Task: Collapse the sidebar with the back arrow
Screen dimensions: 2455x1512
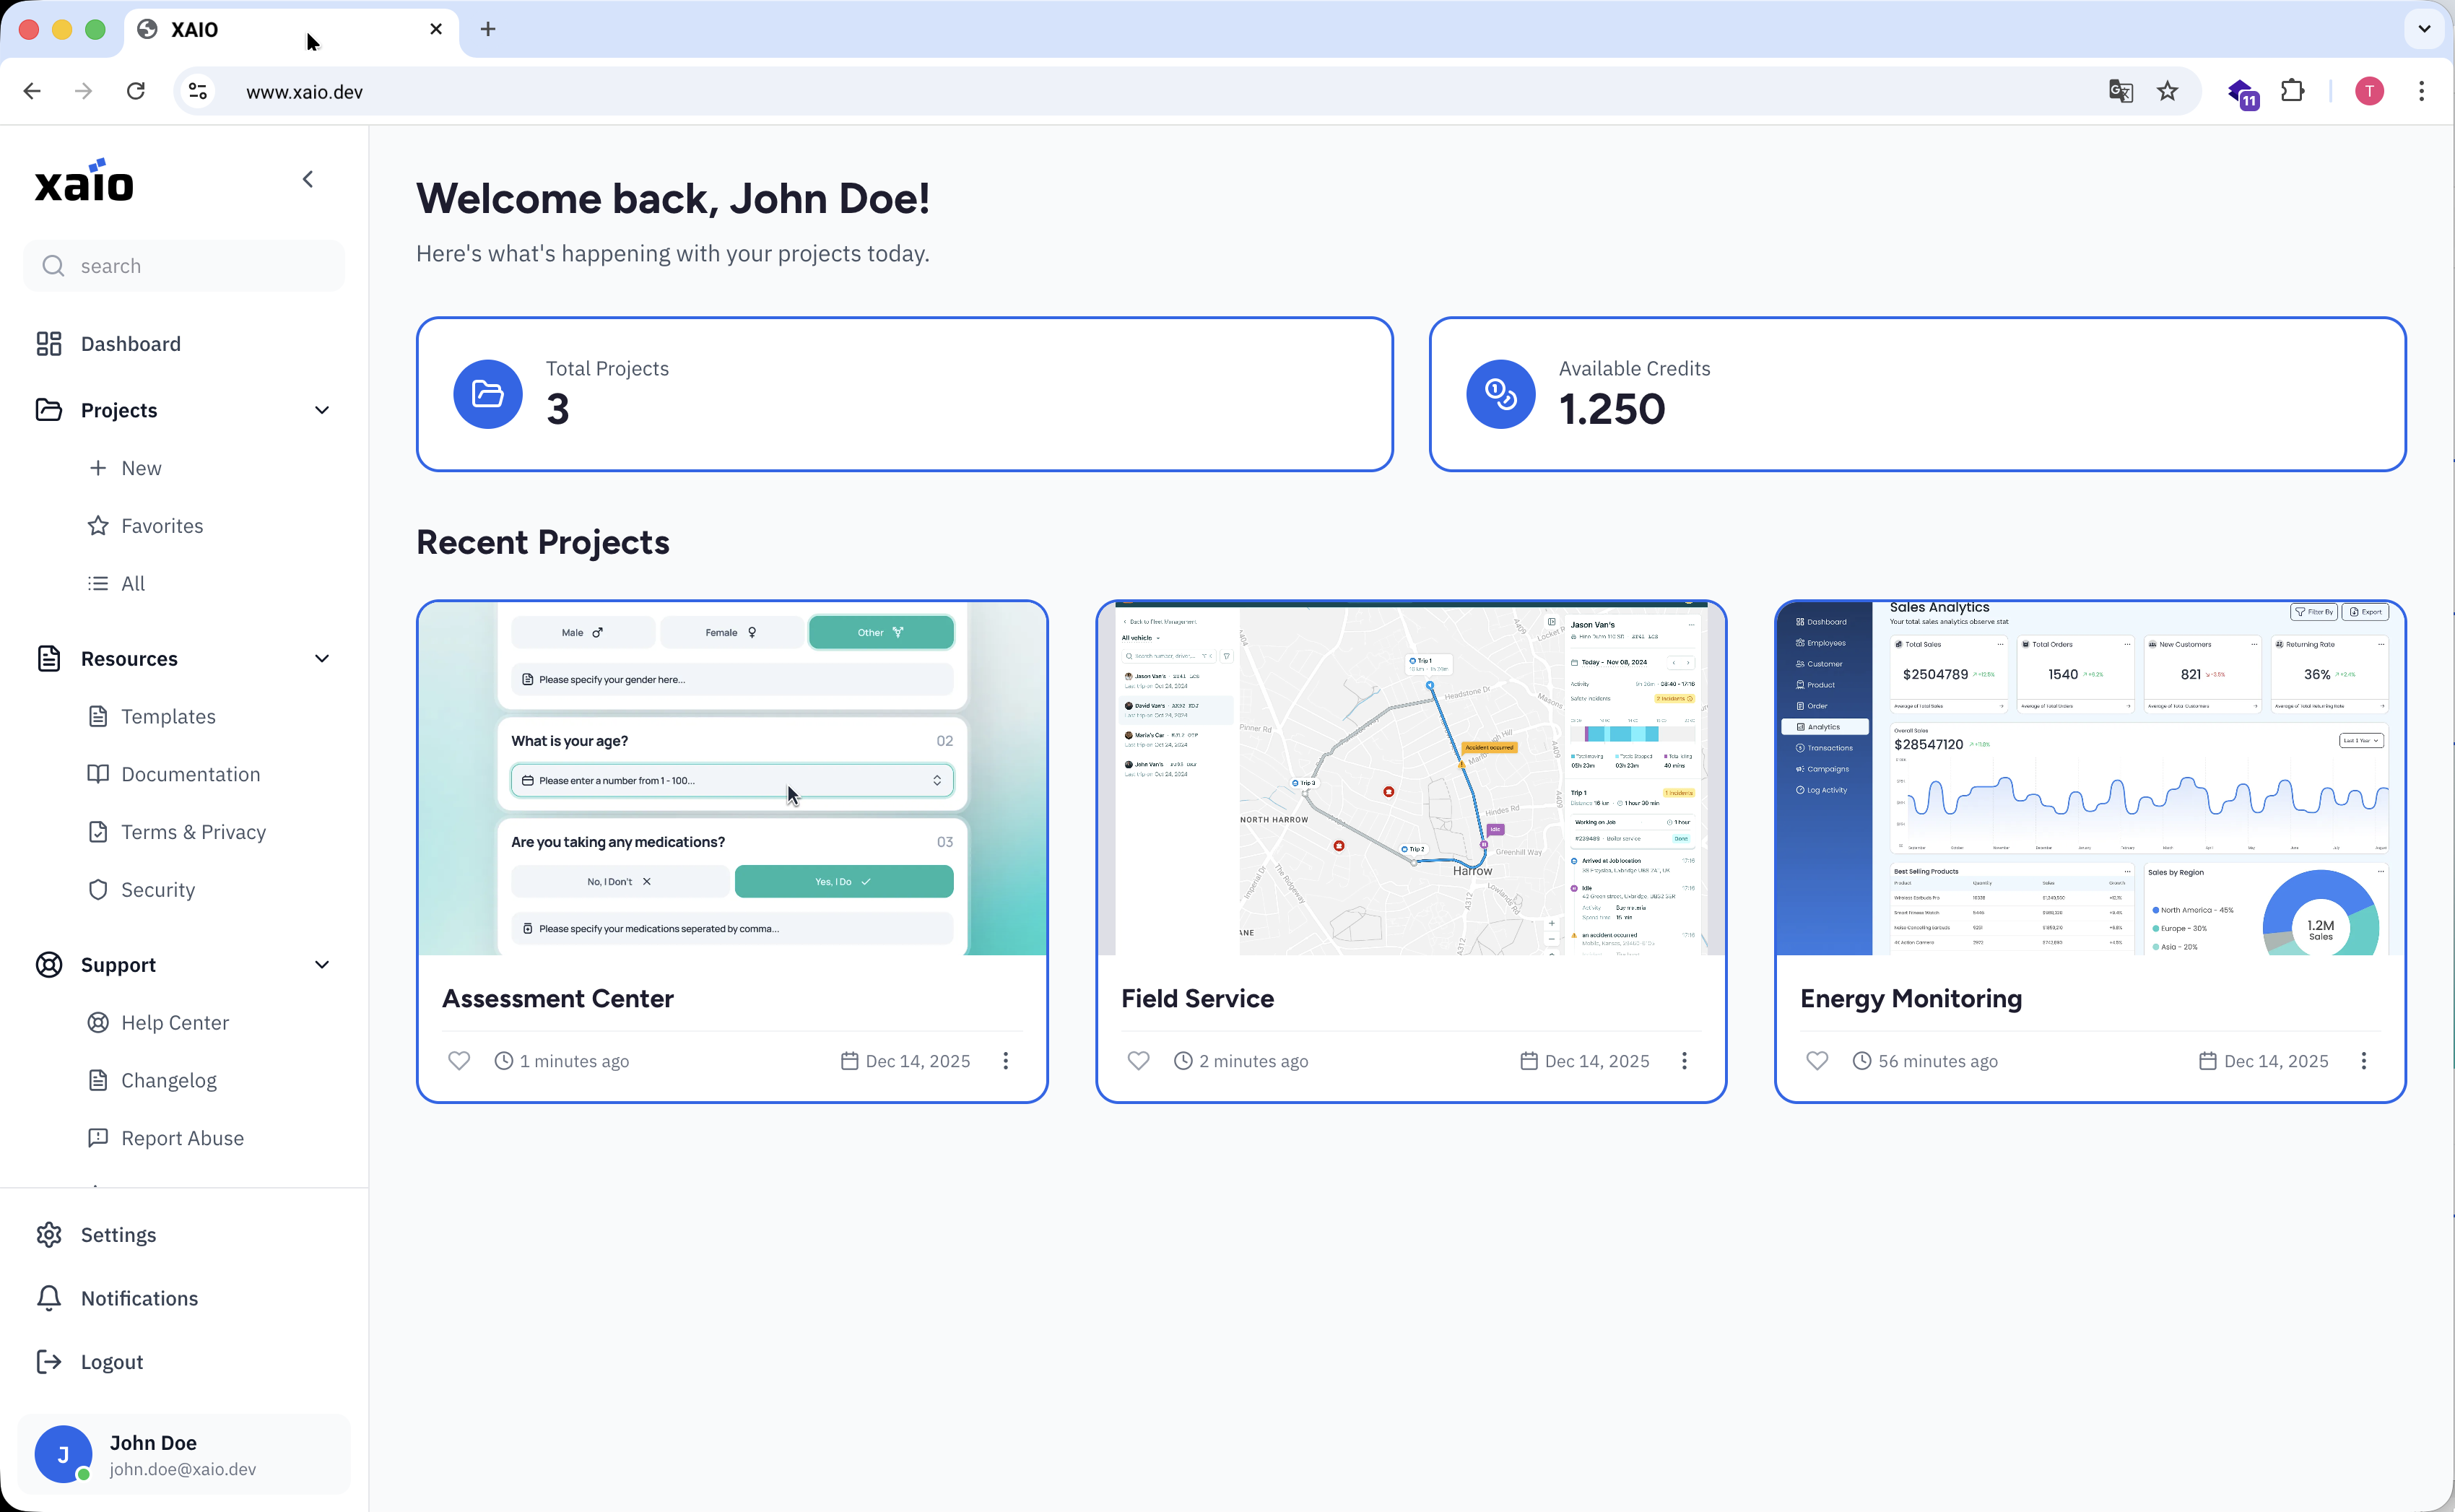Action: tap(308, 179)
